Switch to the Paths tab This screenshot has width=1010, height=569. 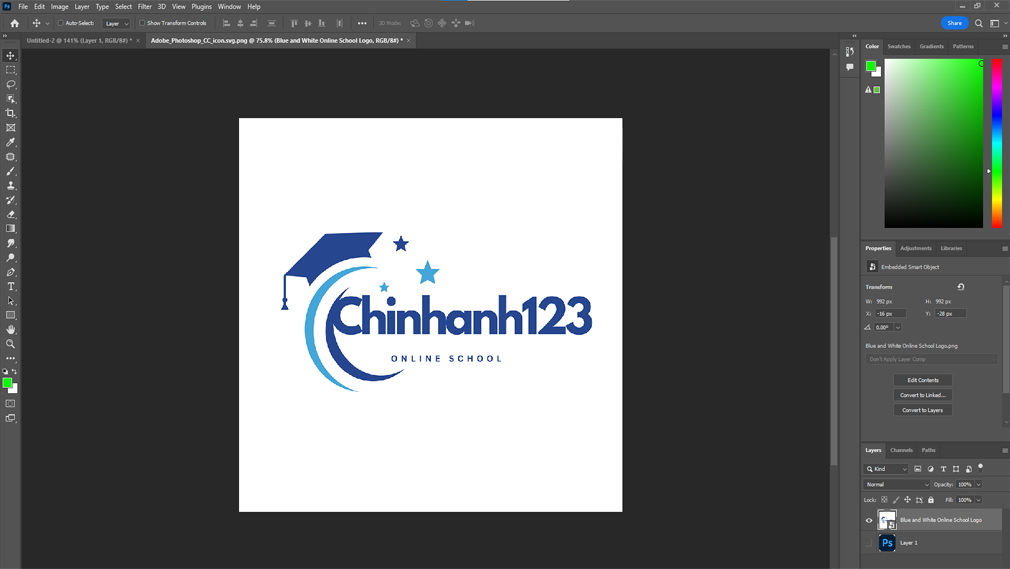click(x=928, y=450)
